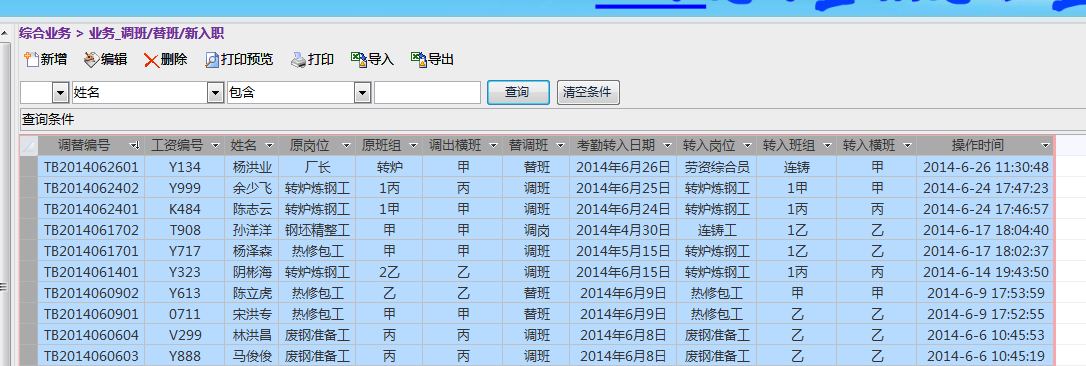This screenshot has height=366, width=1086.
Task: Open filter arrow on 替调班 column
Action: [560, 146]
